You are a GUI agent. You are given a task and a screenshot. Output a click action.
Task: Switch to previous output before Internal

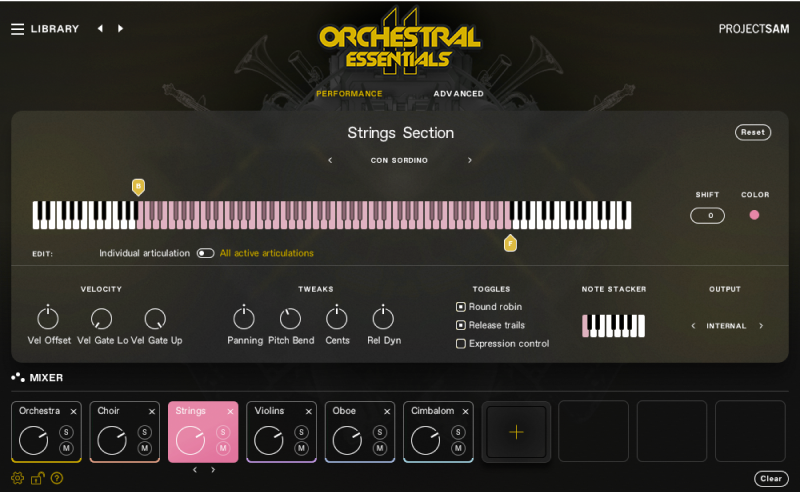click(x=693, y=326)
